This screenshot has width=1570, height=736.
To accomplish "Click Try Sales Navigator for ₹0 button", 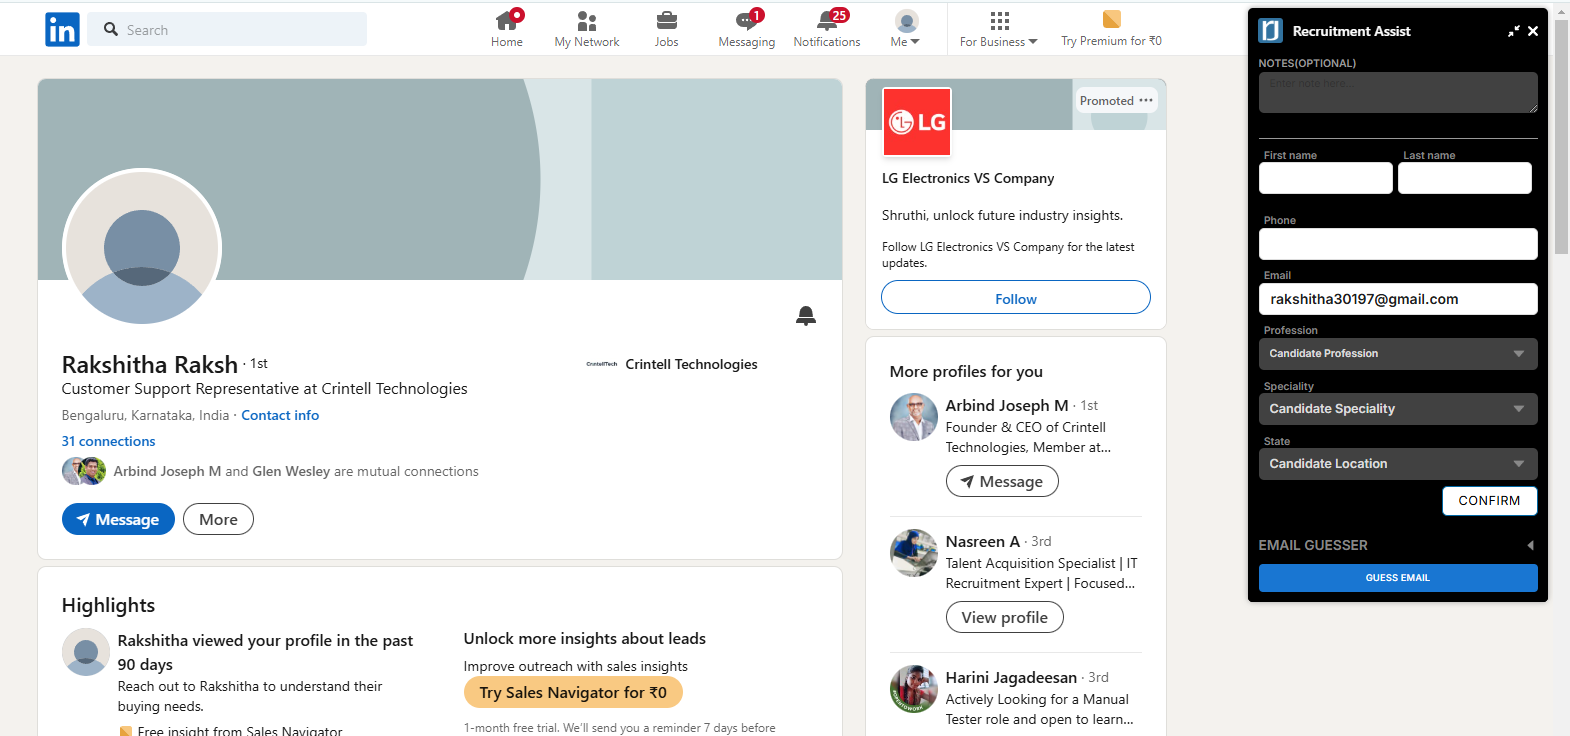I will tap(573, 692).
